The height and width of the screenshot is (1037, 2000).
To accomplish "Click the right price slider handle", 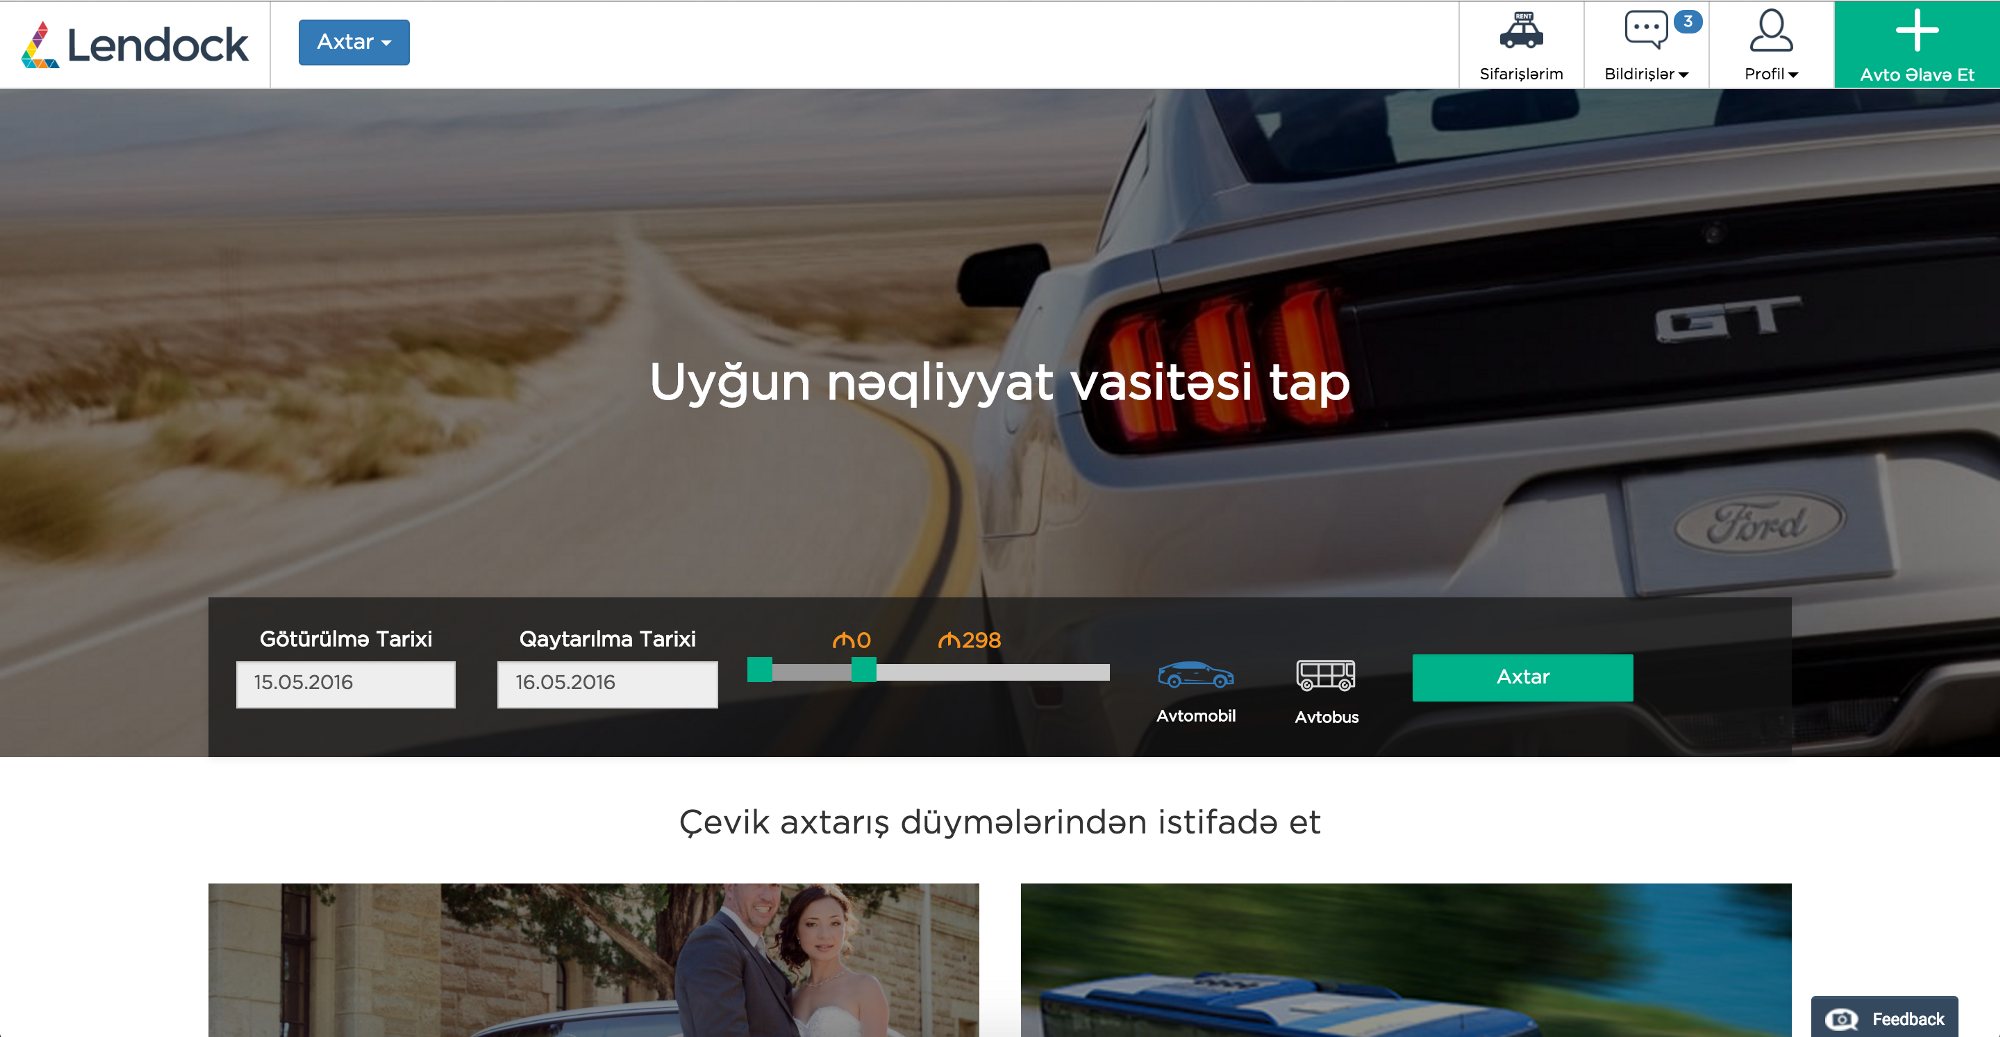I will [864, 670].
